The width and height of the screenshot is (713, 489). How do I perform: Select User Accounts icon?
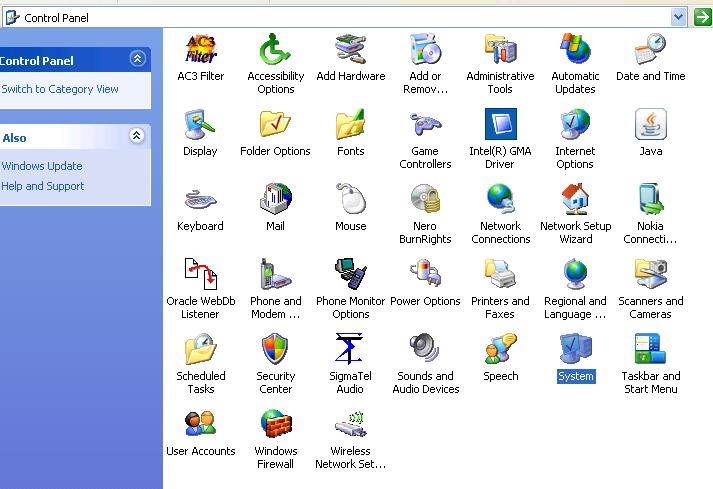[201, 423]
